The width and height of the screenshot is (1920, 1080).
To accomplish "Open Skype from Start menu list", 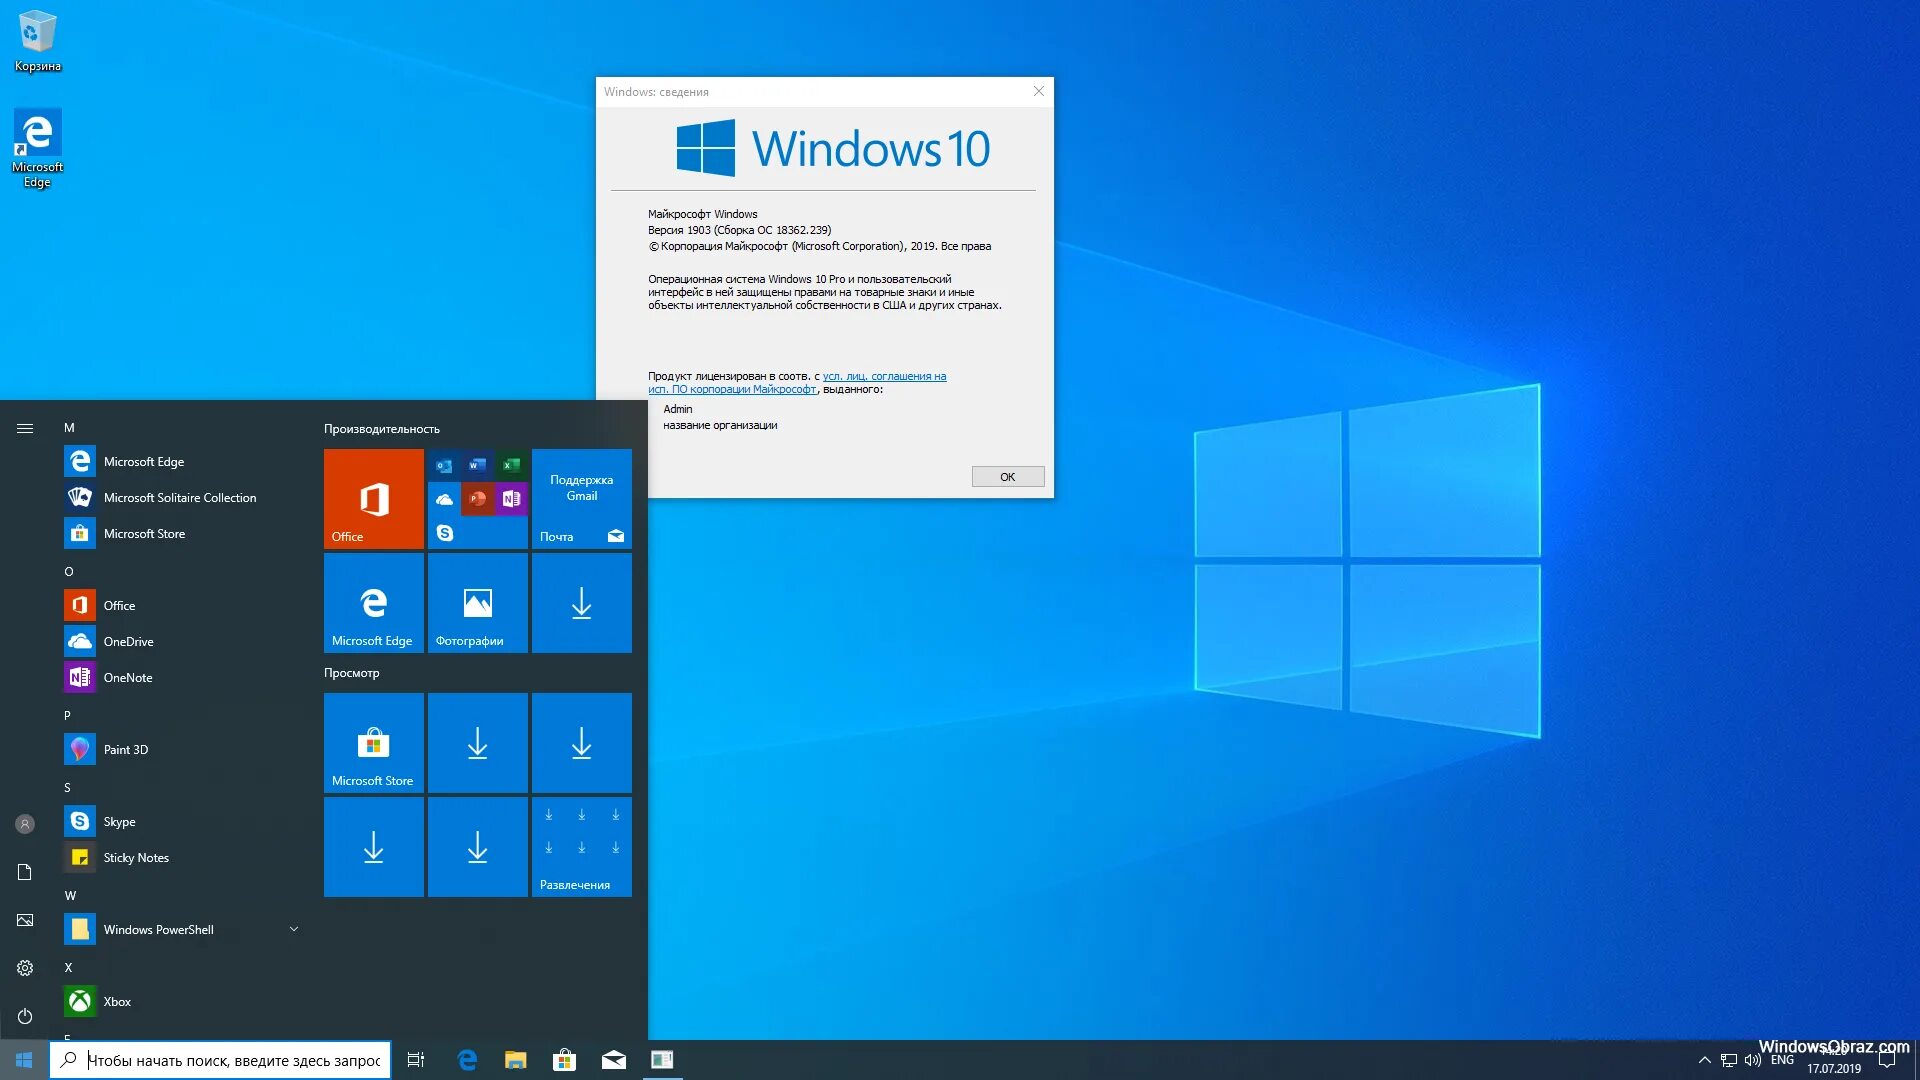I will tap(117, 820).
